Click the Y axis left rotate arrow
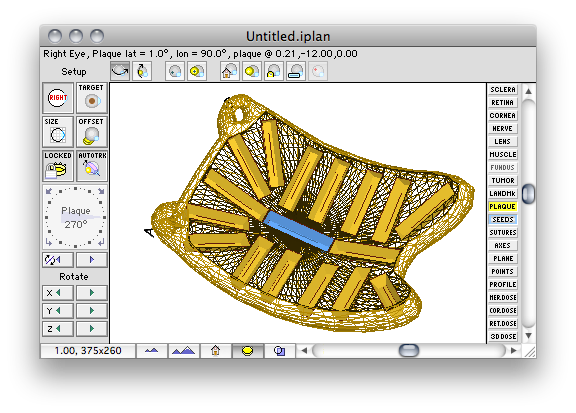 (58, 311)
